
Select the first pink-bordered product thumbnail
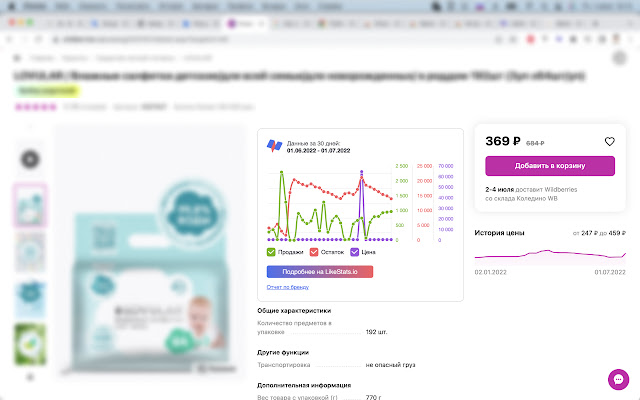point(30,205)
